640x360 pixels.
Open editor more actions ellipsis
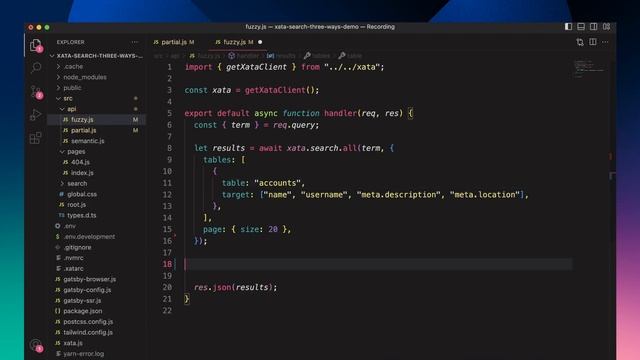605,42
